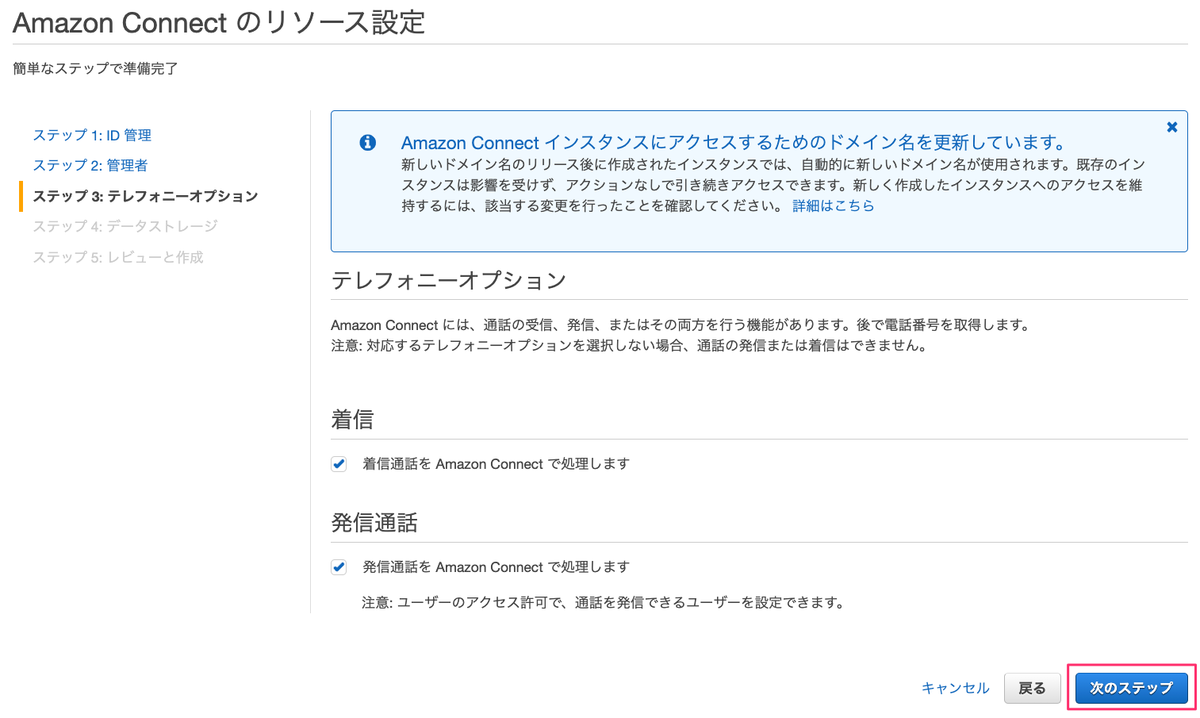Click the 次のステップ button

coord(1131,688)
